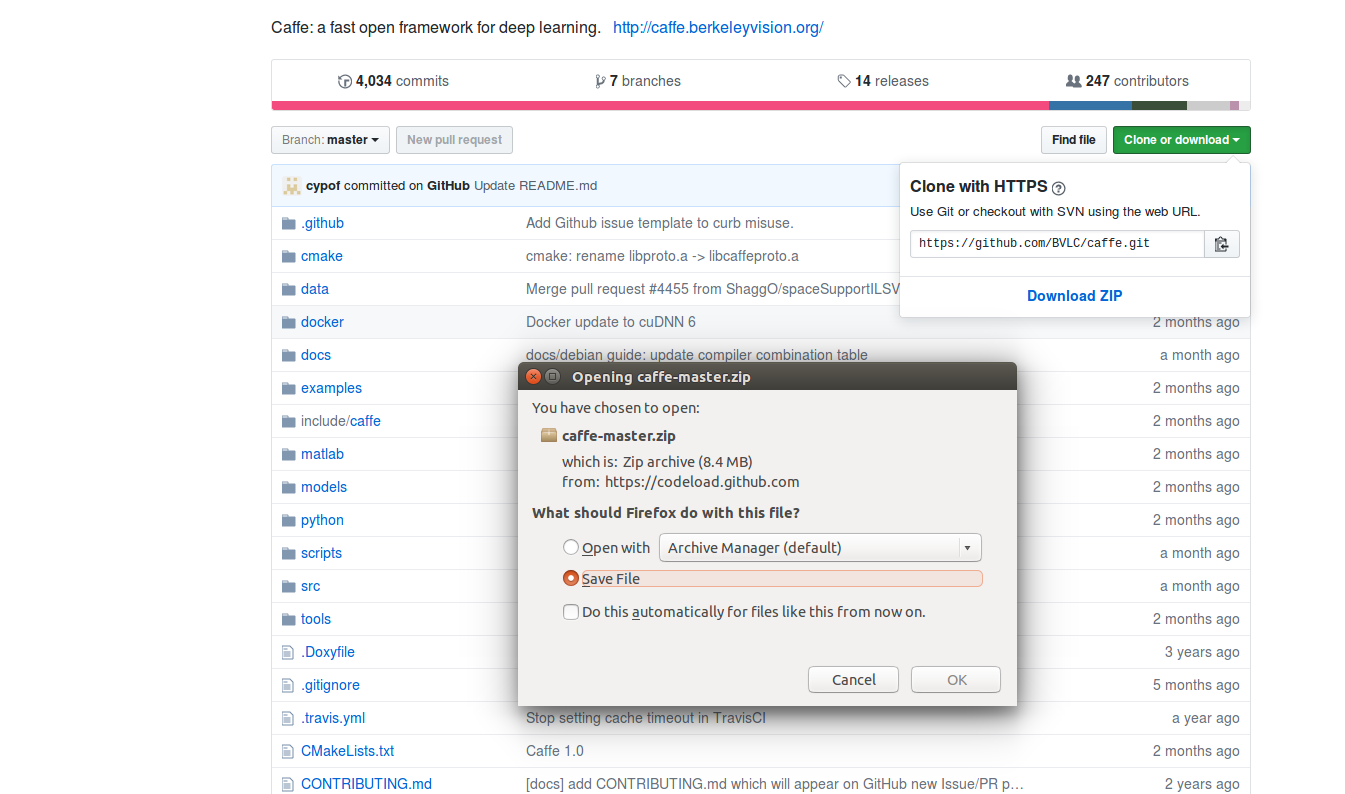Click the dark green language bar segment
The image size is (1345, 794).
pyautogui.click(x=1159, y=105)
